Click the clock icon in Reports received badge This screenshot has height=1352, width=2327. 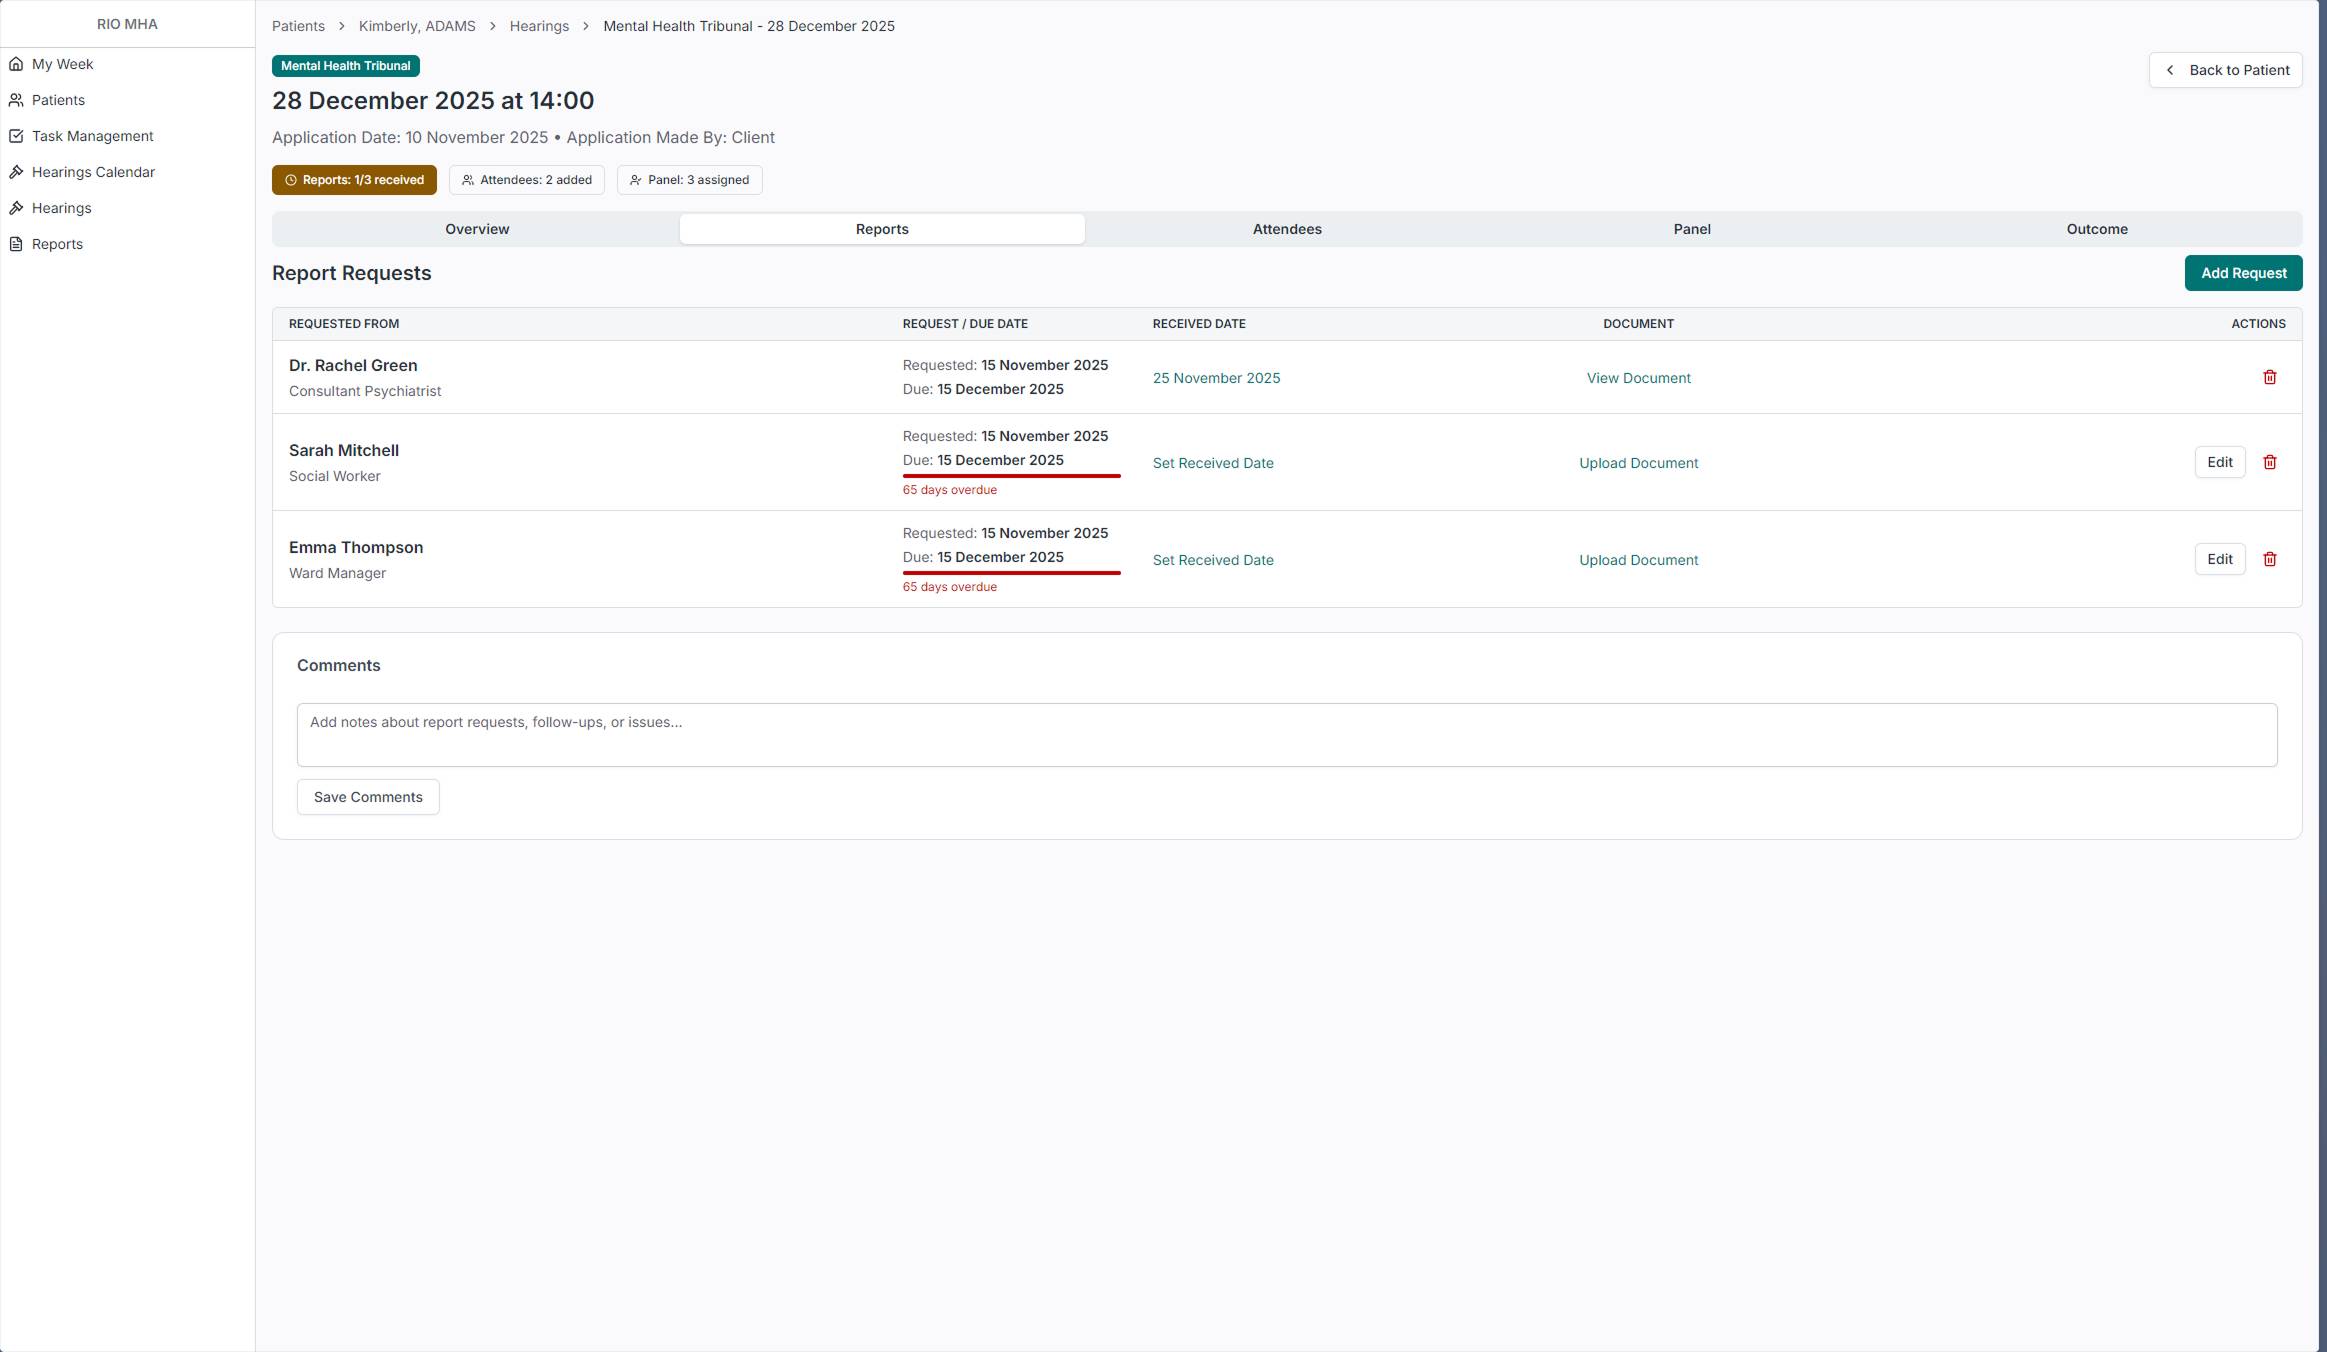291,180
